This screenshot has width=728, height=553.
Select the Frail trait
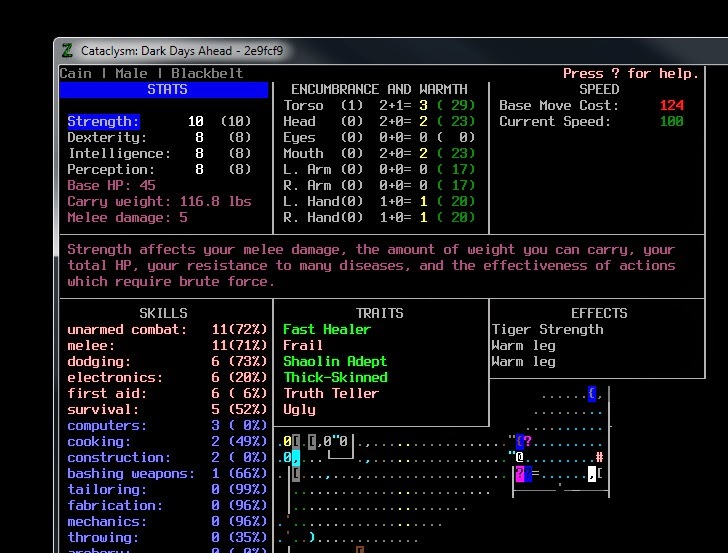303,345
